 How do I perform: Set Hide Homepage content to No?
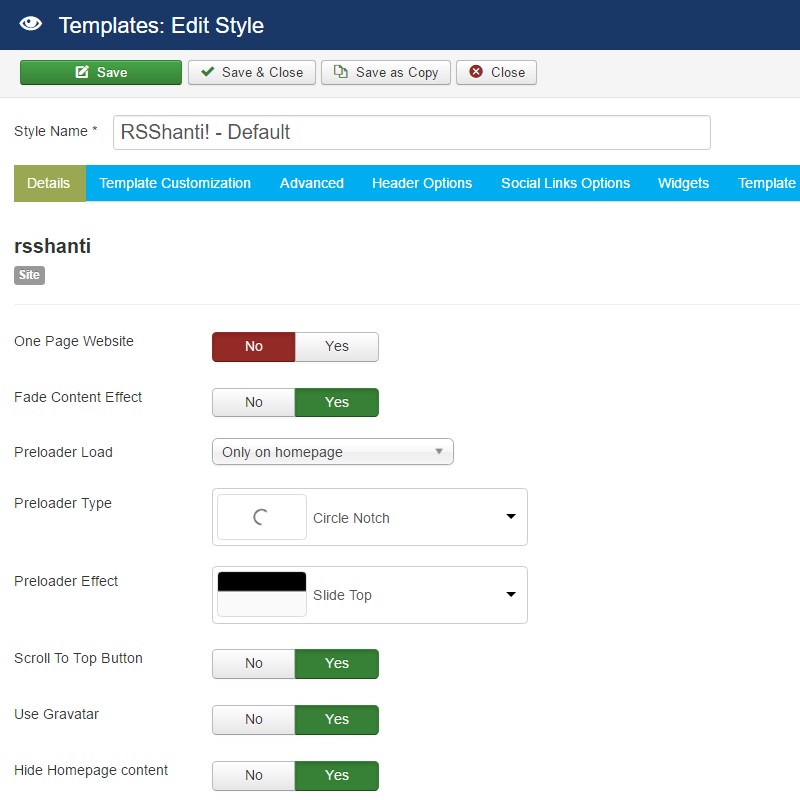click(254, 776)
